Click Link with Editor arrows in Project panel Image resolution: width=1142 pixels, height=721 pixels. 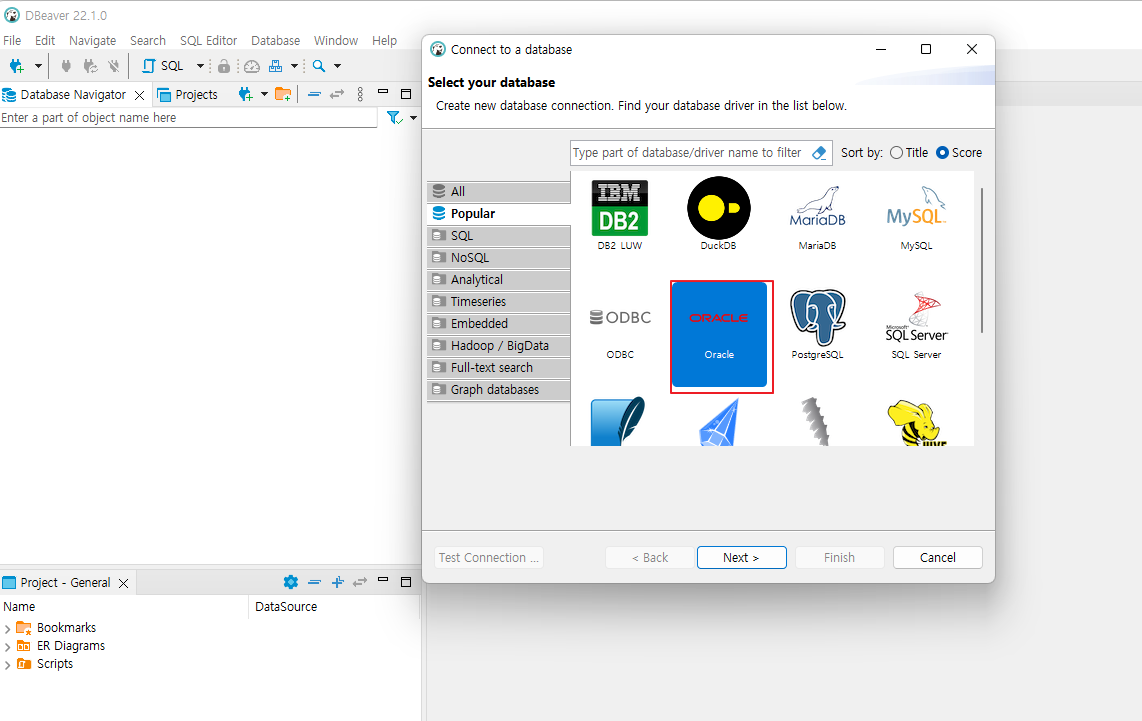tap(360, 582)
